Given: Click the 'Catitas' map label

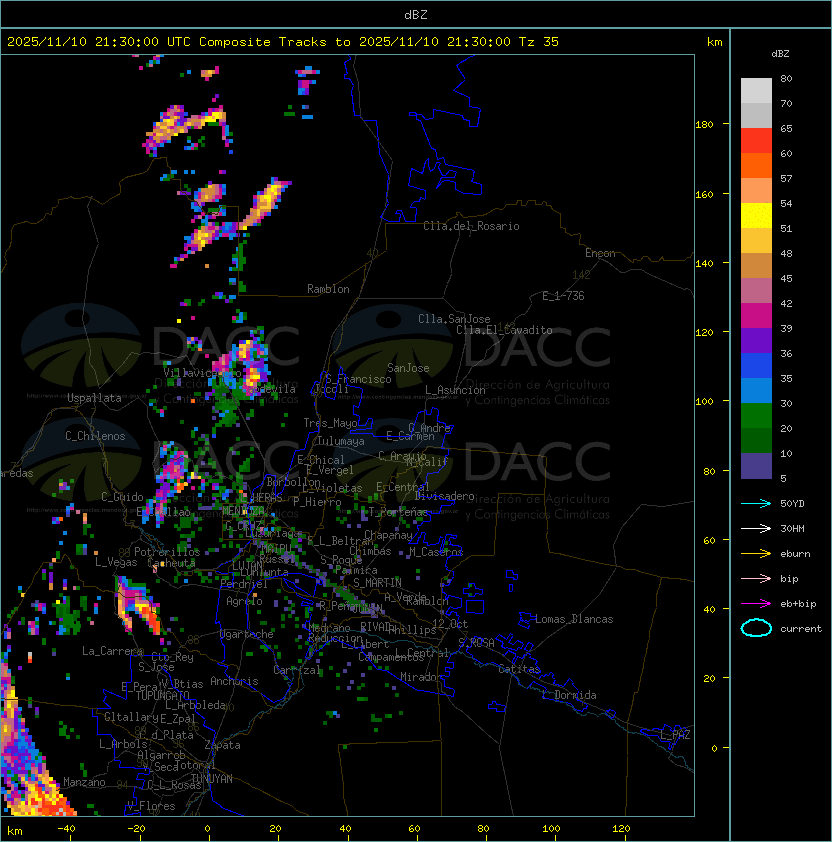Looking at the screenshot, I should pyautogui.click(x=519, y=669).
